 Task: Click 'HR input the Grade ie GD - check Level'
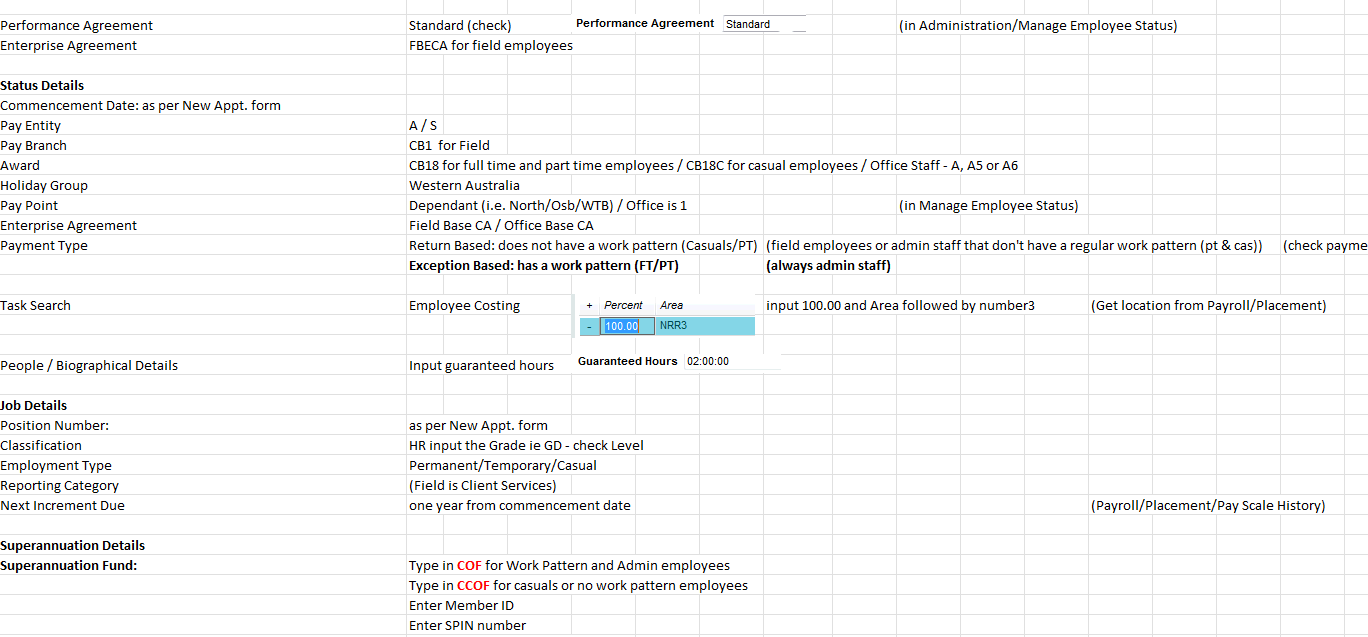click(x=526, y=445)
